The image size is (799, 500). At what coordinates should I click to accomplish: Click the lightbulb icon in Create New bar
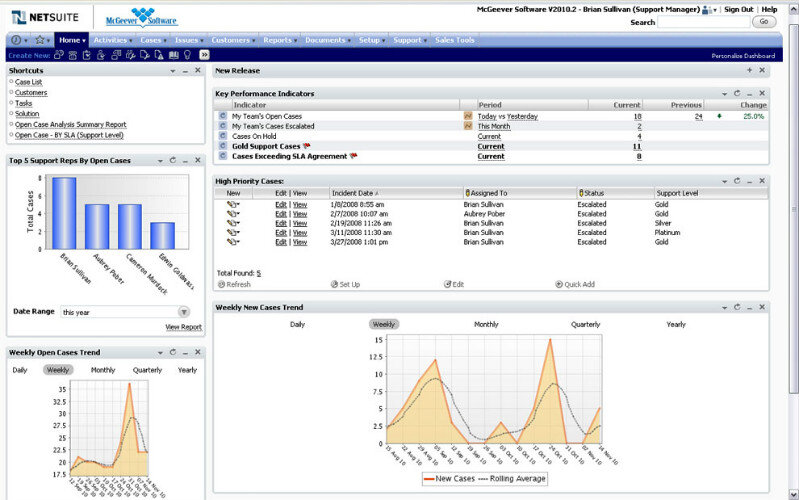pos(186,55)
